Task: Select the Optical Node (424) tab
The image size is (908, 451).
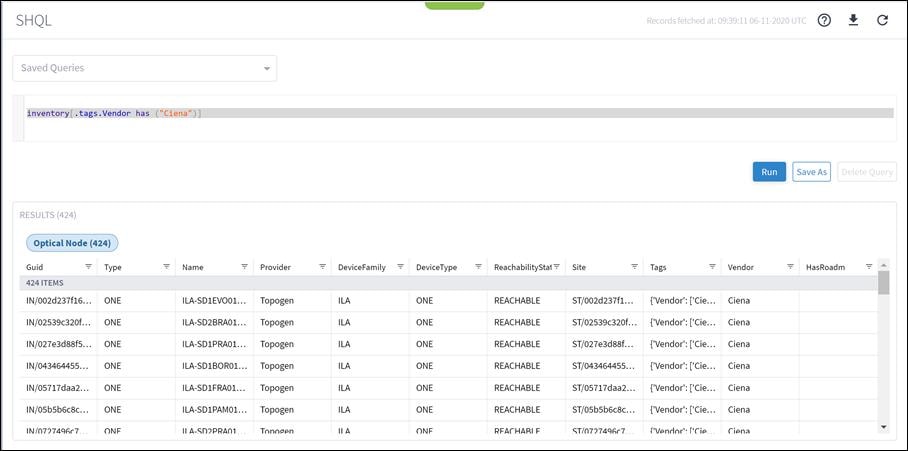Action: [72, 243]
